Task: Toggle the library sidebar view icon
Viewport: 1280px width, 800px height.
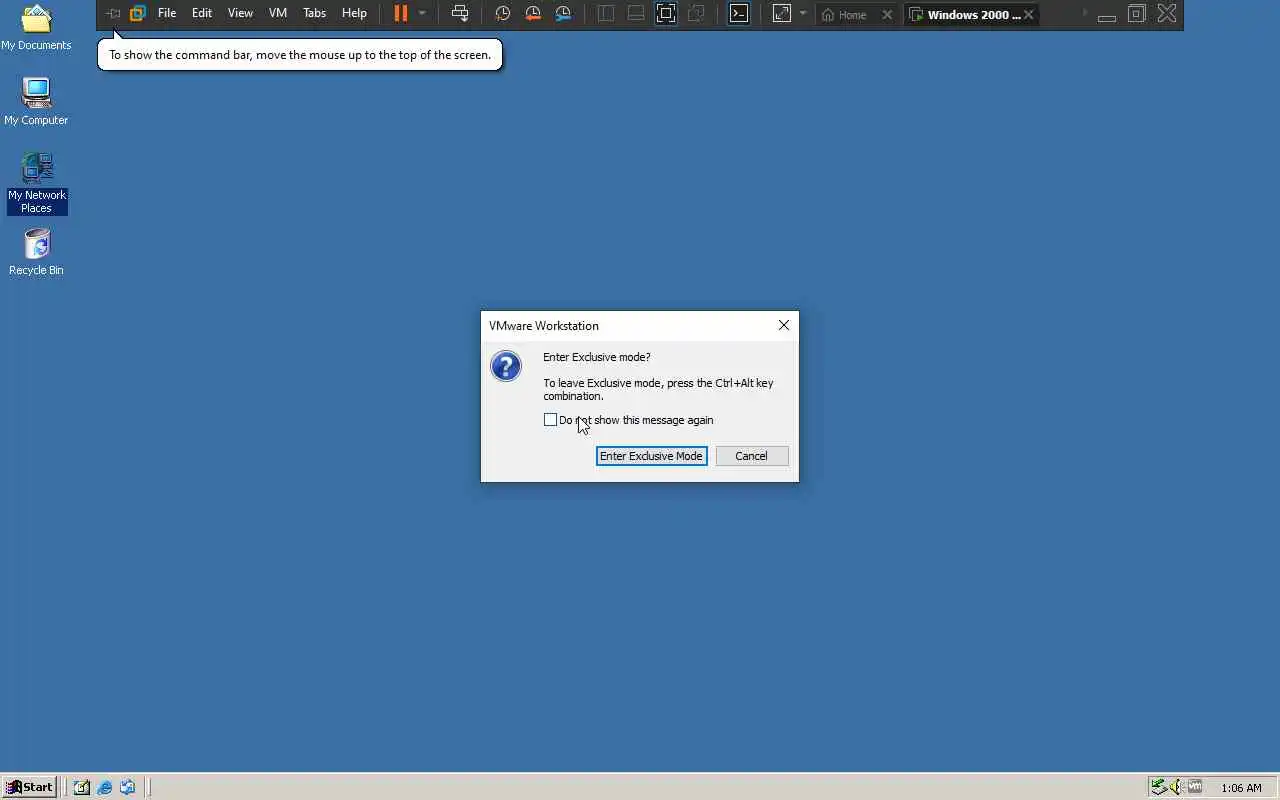Action: click(x=606, y=14)
